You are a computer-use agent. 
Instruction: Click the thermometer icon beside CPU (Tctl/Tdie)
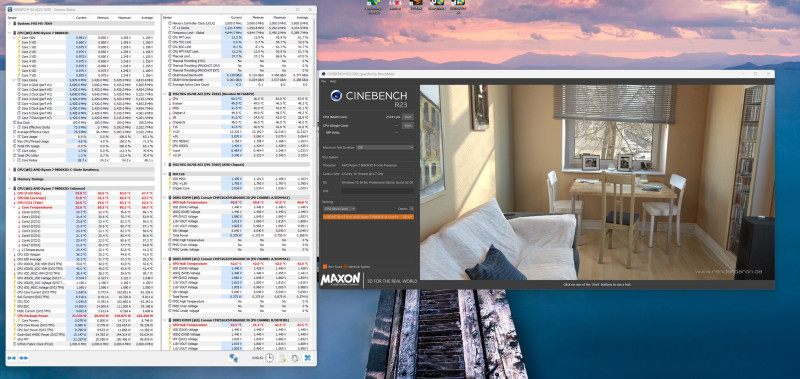pos(15,193)
